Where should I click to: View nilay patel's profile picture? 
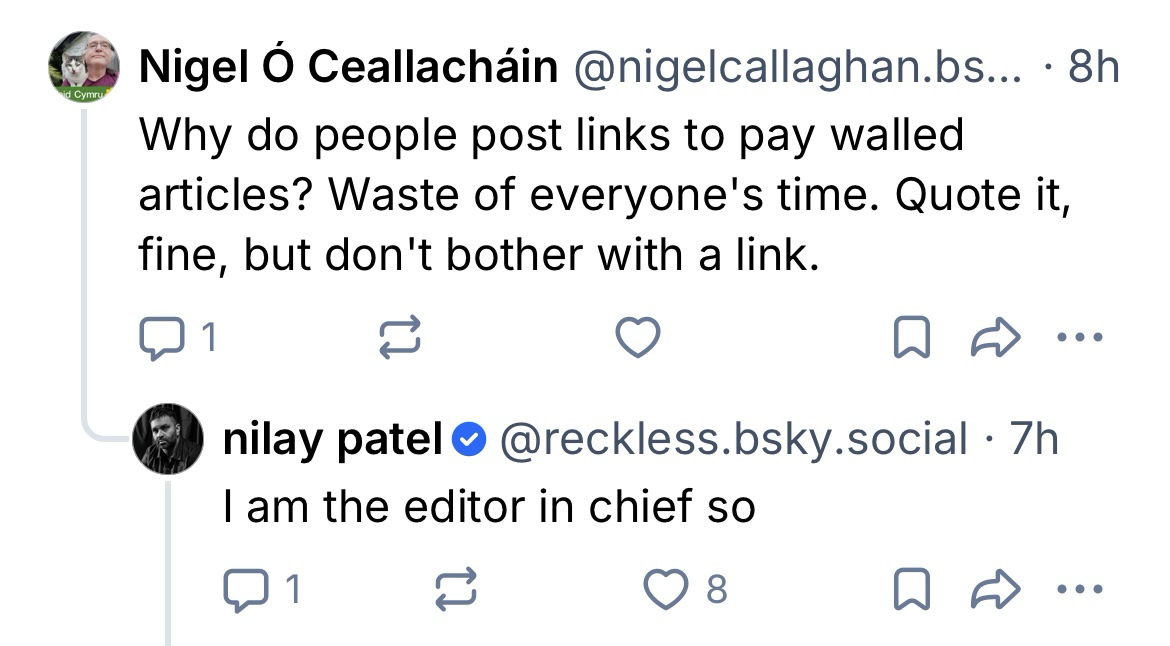click(168, 439)
